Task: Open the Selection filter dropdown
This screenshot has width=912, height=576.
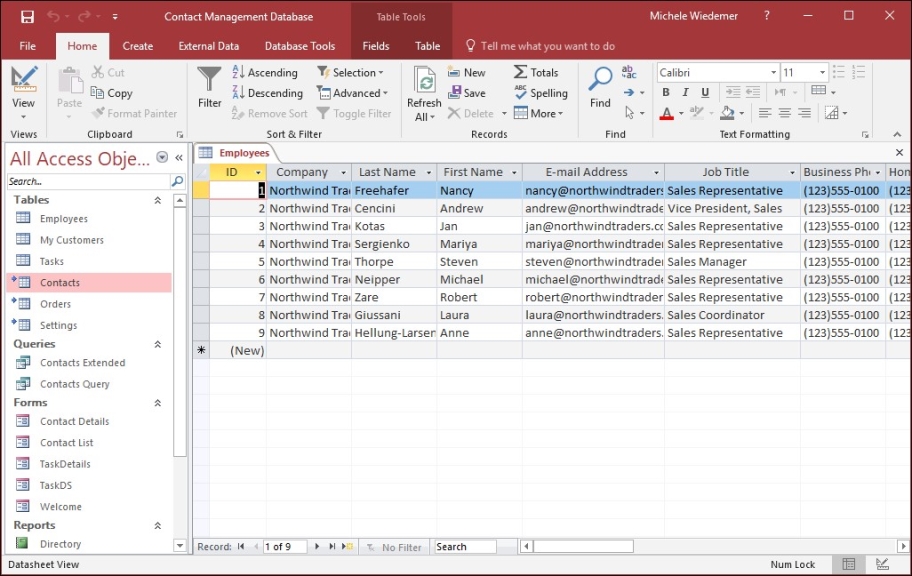Action: click(350, 72)
